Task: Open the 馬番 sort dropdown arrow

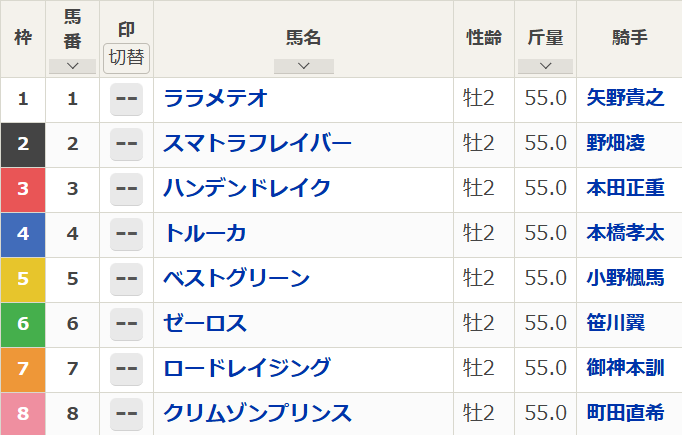Action: (72, 66)
